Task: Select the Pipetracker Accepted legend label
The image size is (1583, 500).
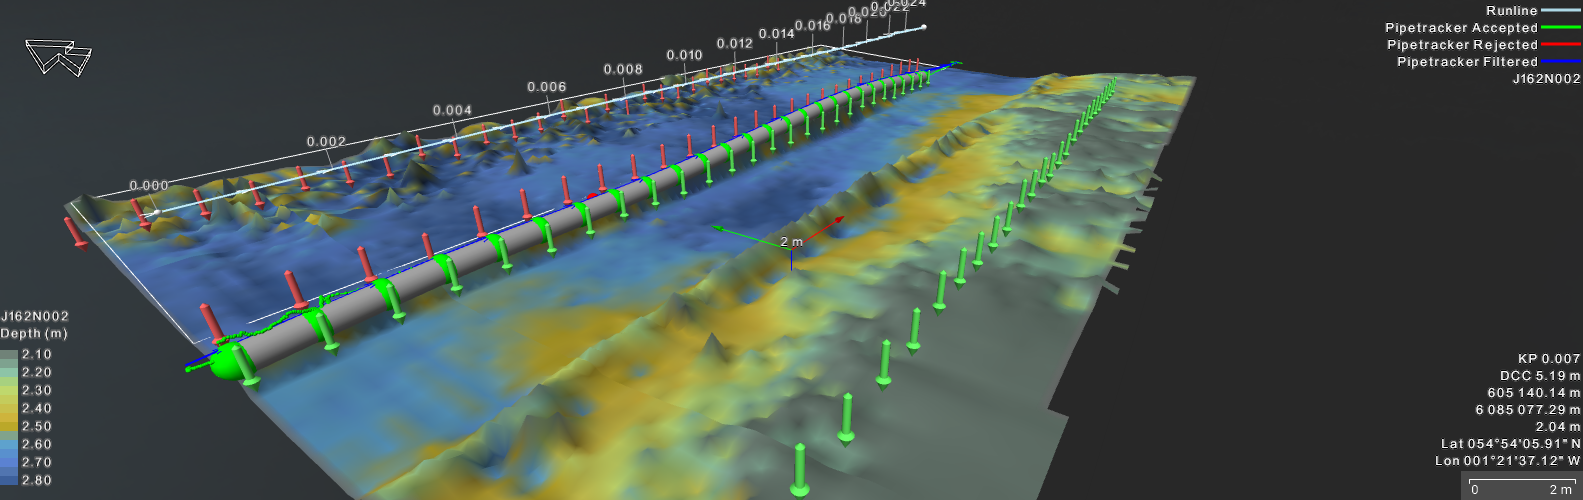Action: pyautogui.click(x=1460, y=28)
